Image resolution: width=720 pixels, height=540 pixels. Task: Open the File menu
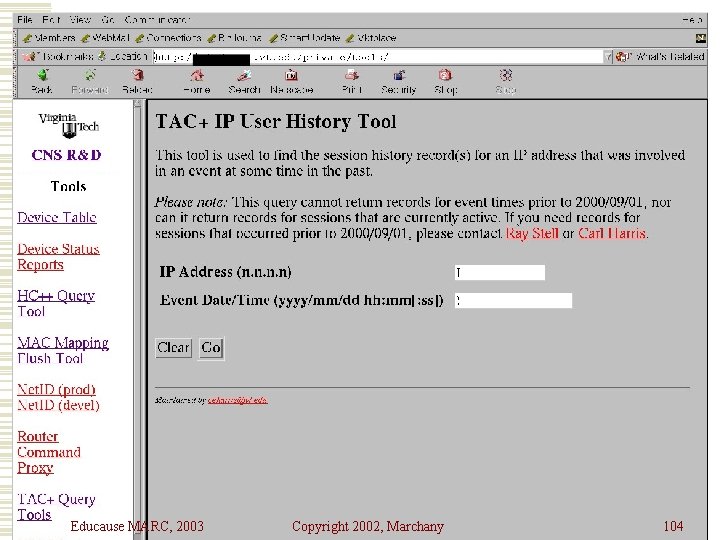pos(25,20)
